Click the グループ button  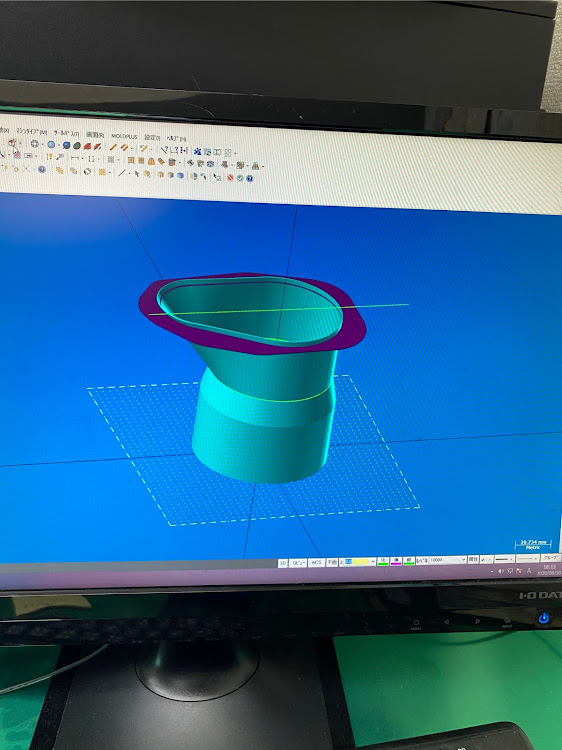(550, 558)
